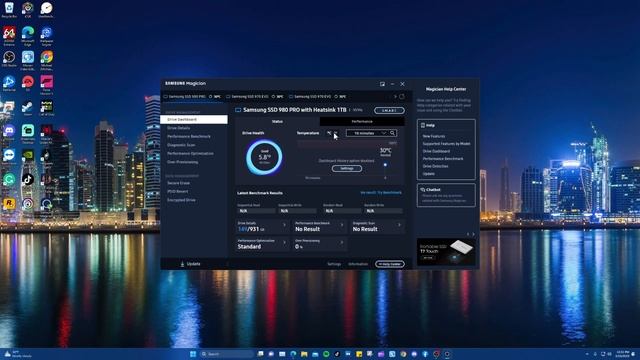640x360 pixels.
Task: Select the first Samsung SSD 970 EVO tab
Action: tap(255, 97)
